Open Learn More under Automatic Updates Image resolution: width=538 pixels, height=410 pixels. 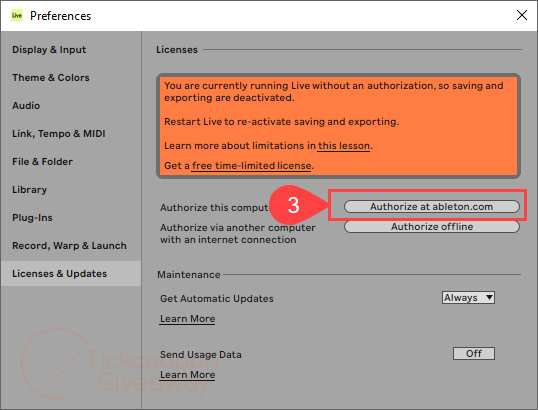pos(188,319)
